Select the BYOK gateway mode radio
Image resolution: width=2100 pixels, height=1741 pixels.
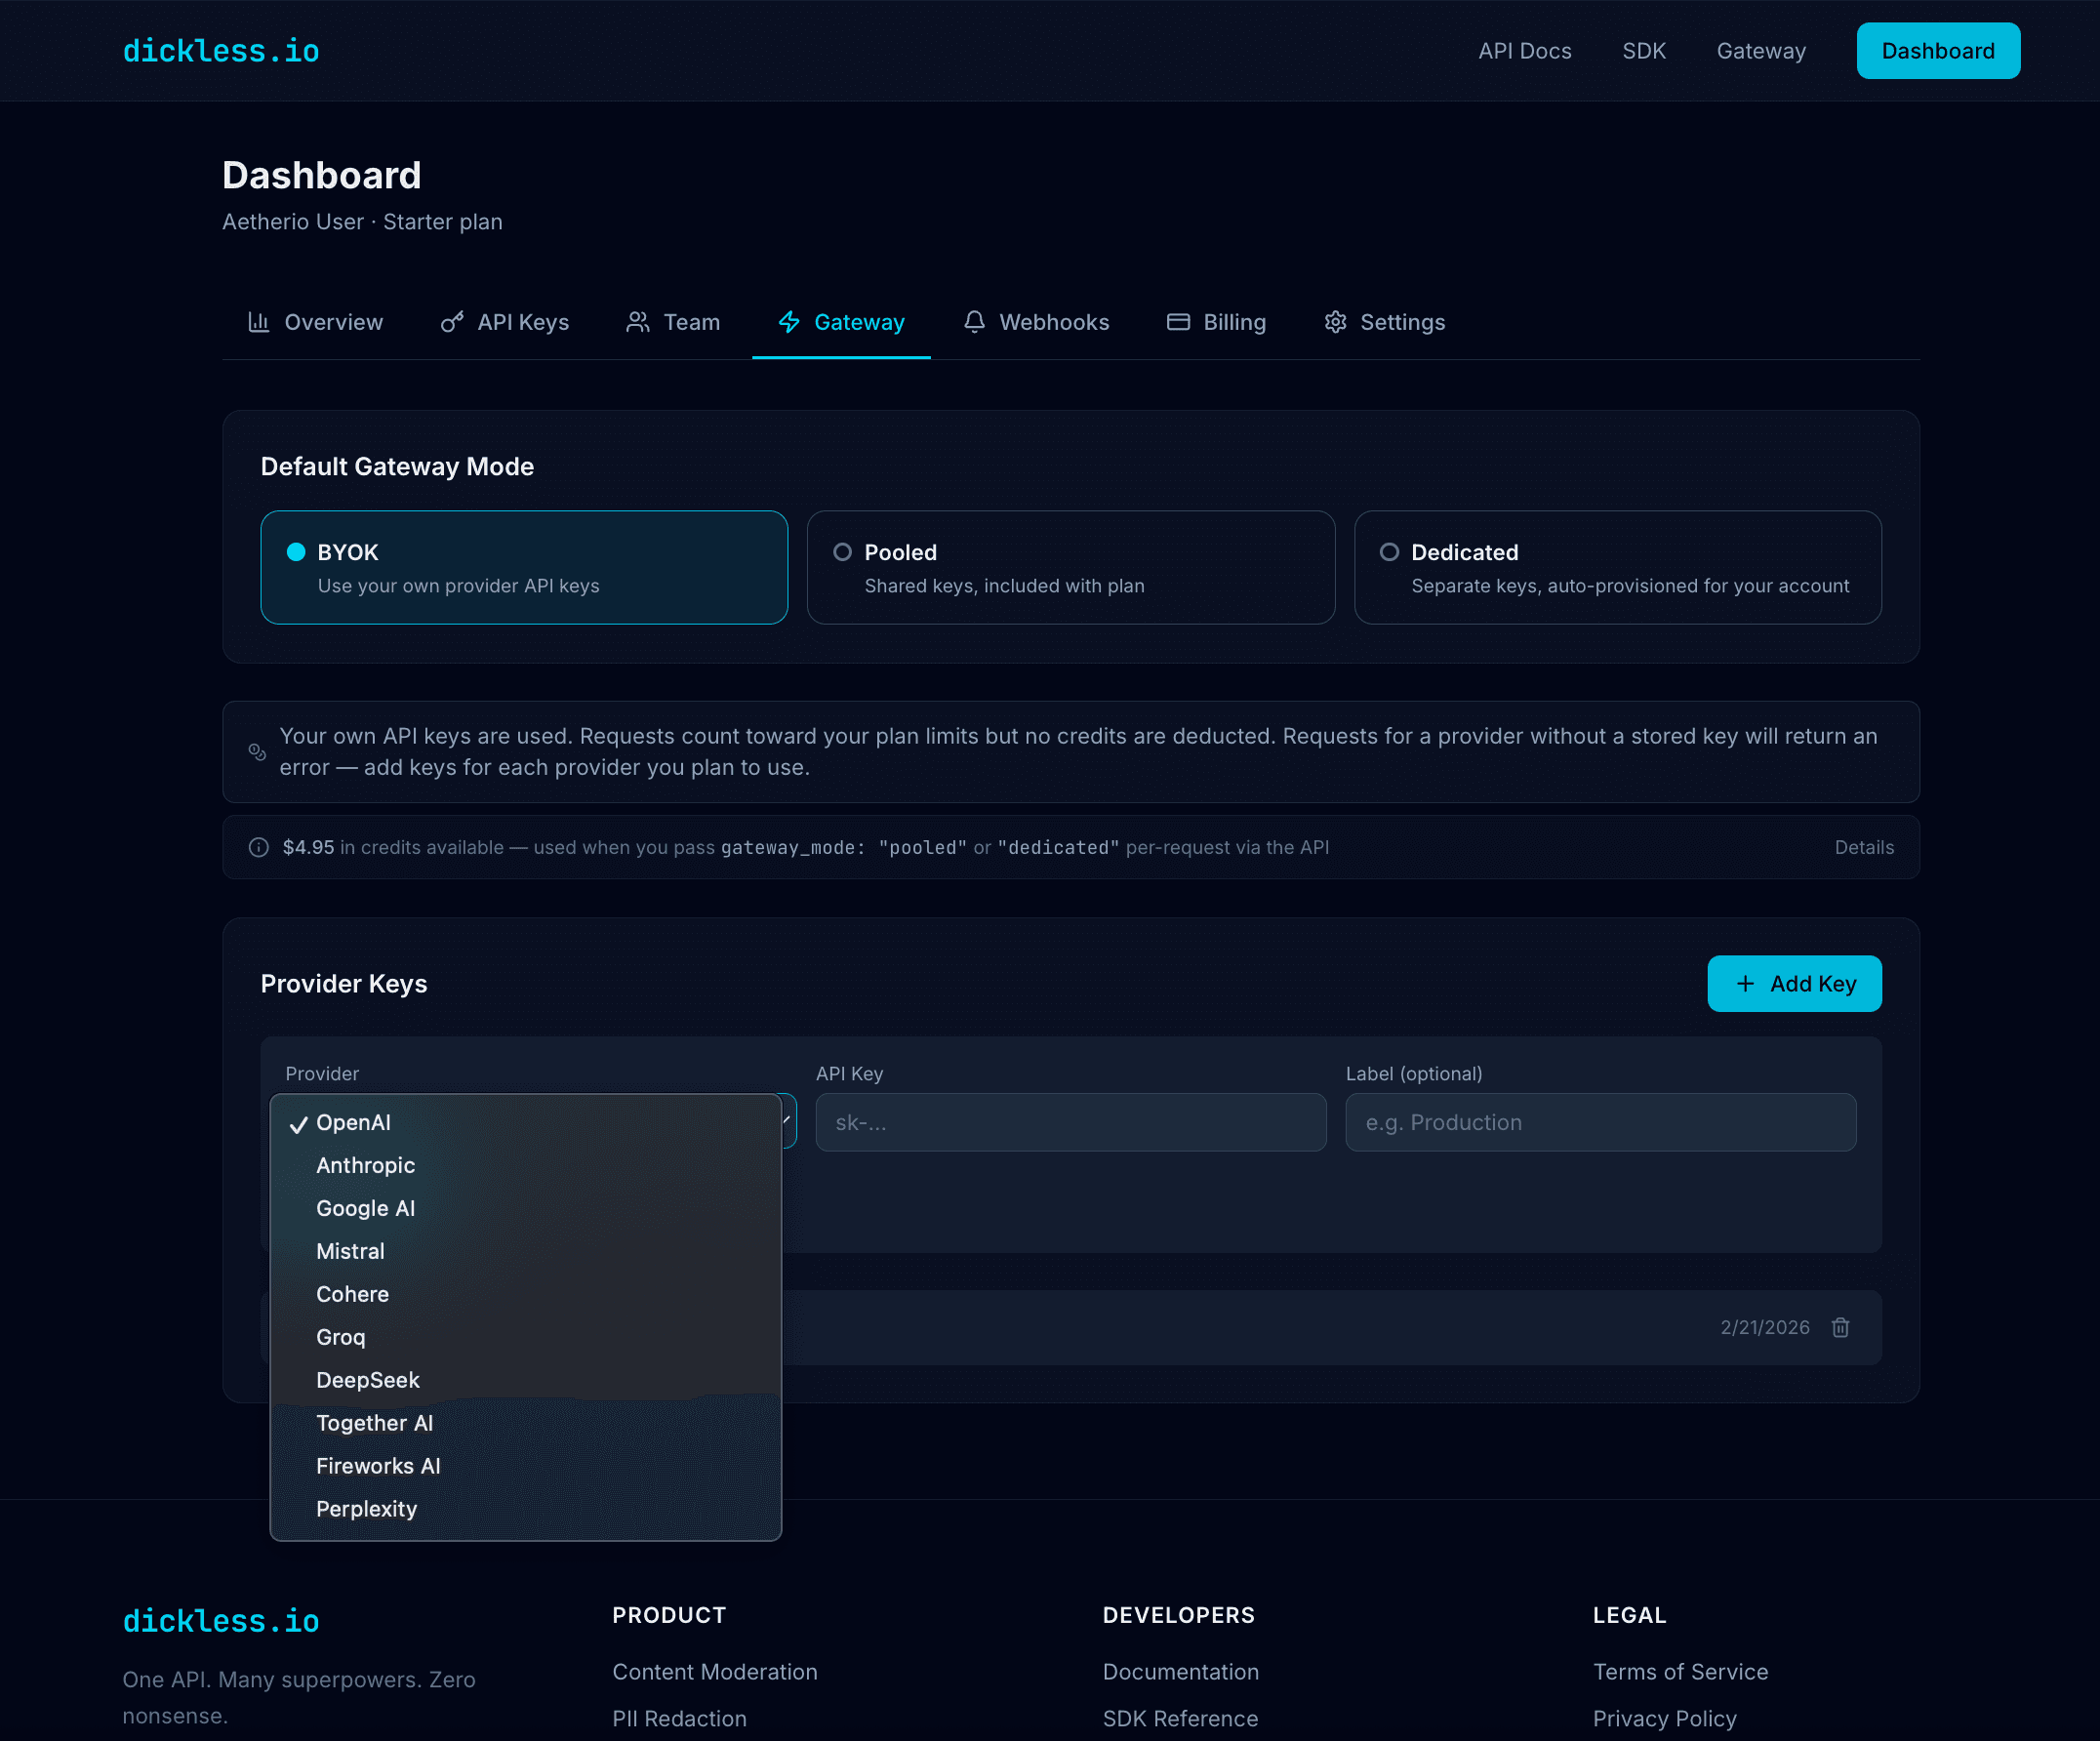click(295, 551)
